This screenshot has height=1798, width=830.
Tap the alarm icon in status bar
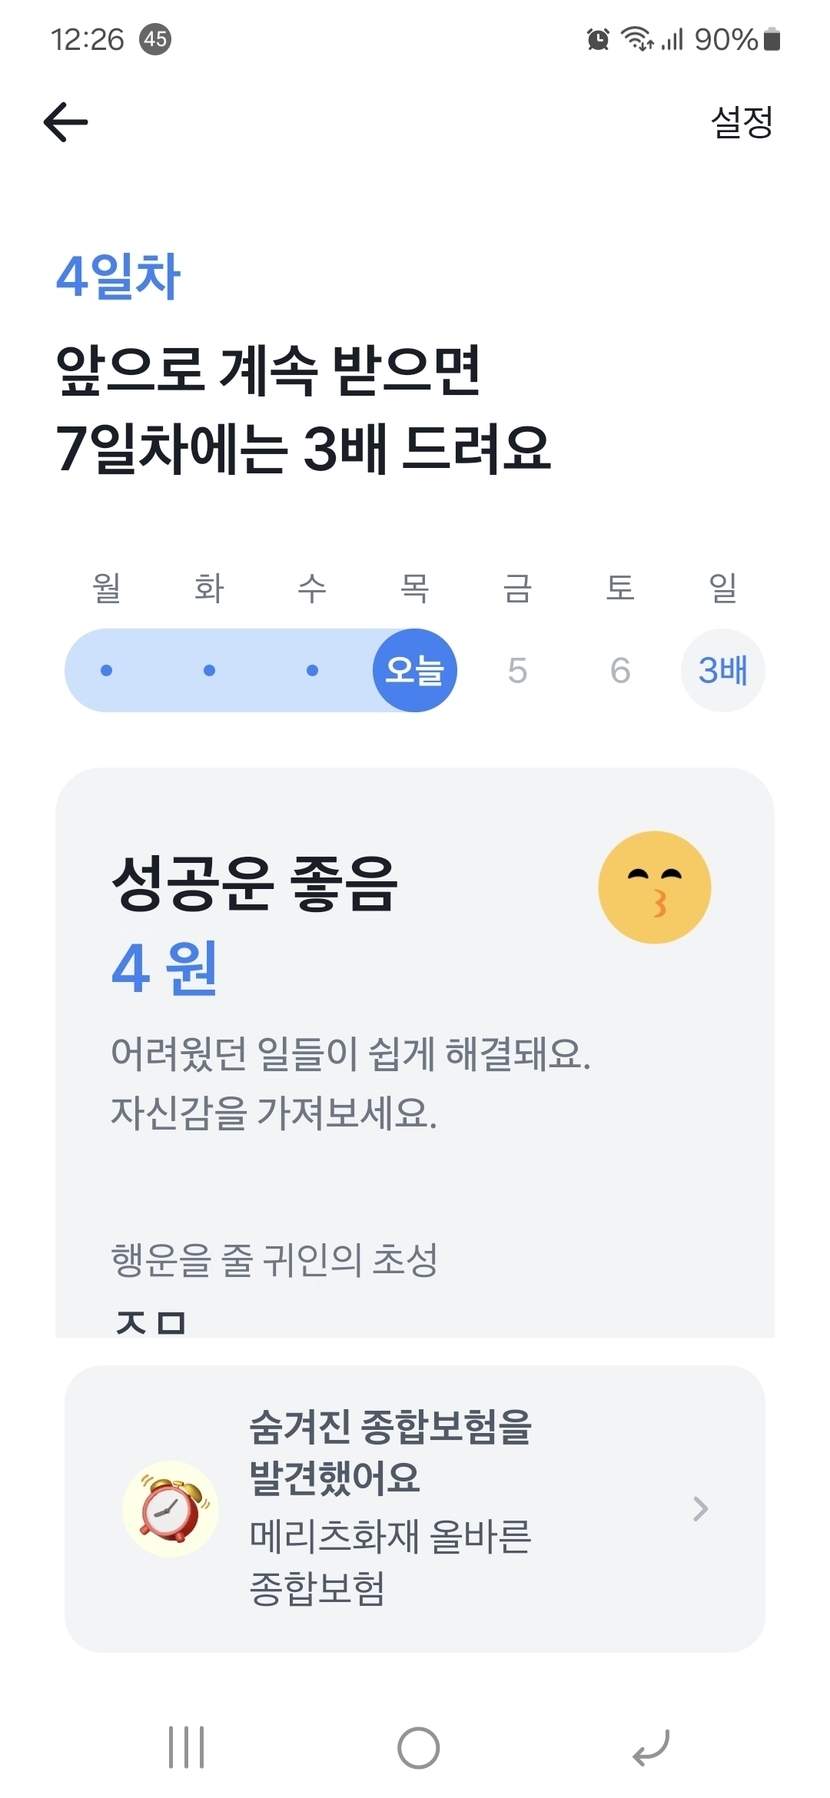point(598,39)
